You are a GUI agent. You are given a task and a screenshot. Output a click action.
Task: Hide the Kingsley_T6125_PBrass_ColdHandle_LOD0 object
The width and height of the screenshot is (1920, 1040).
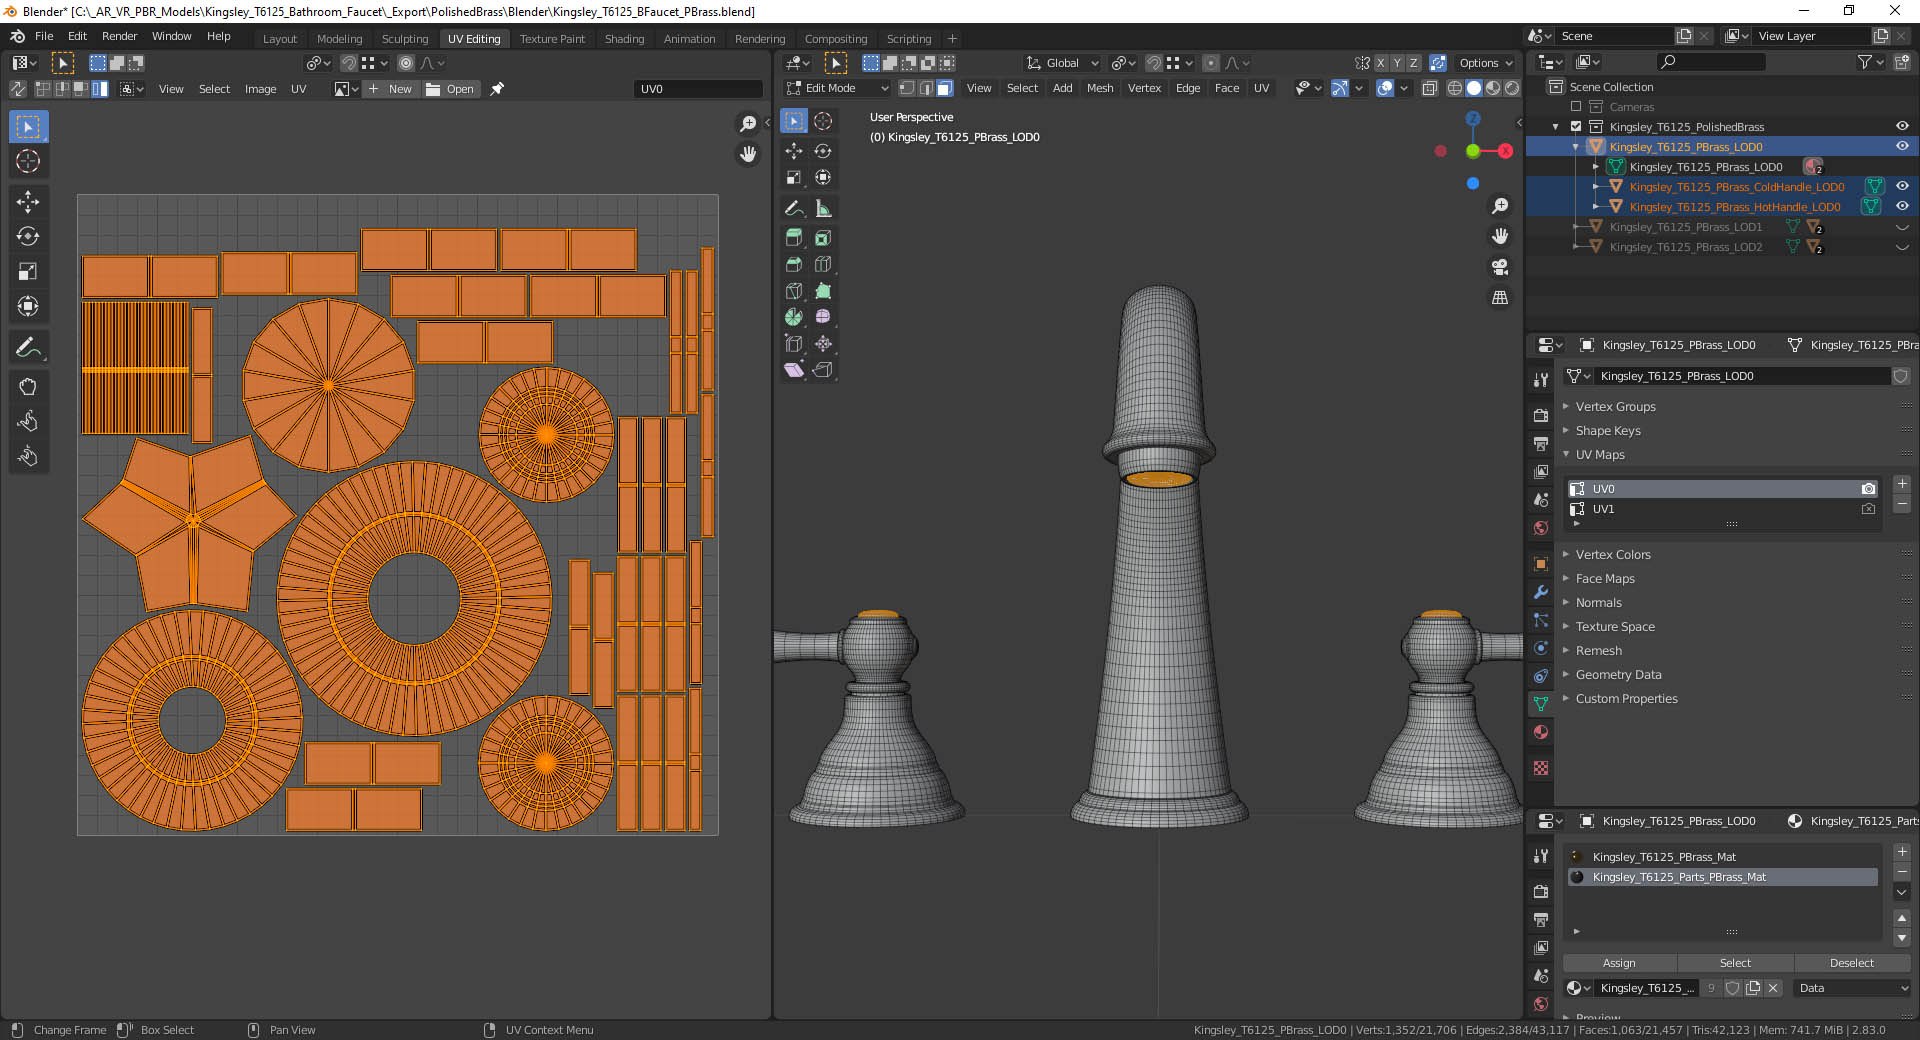[1902, 186]
